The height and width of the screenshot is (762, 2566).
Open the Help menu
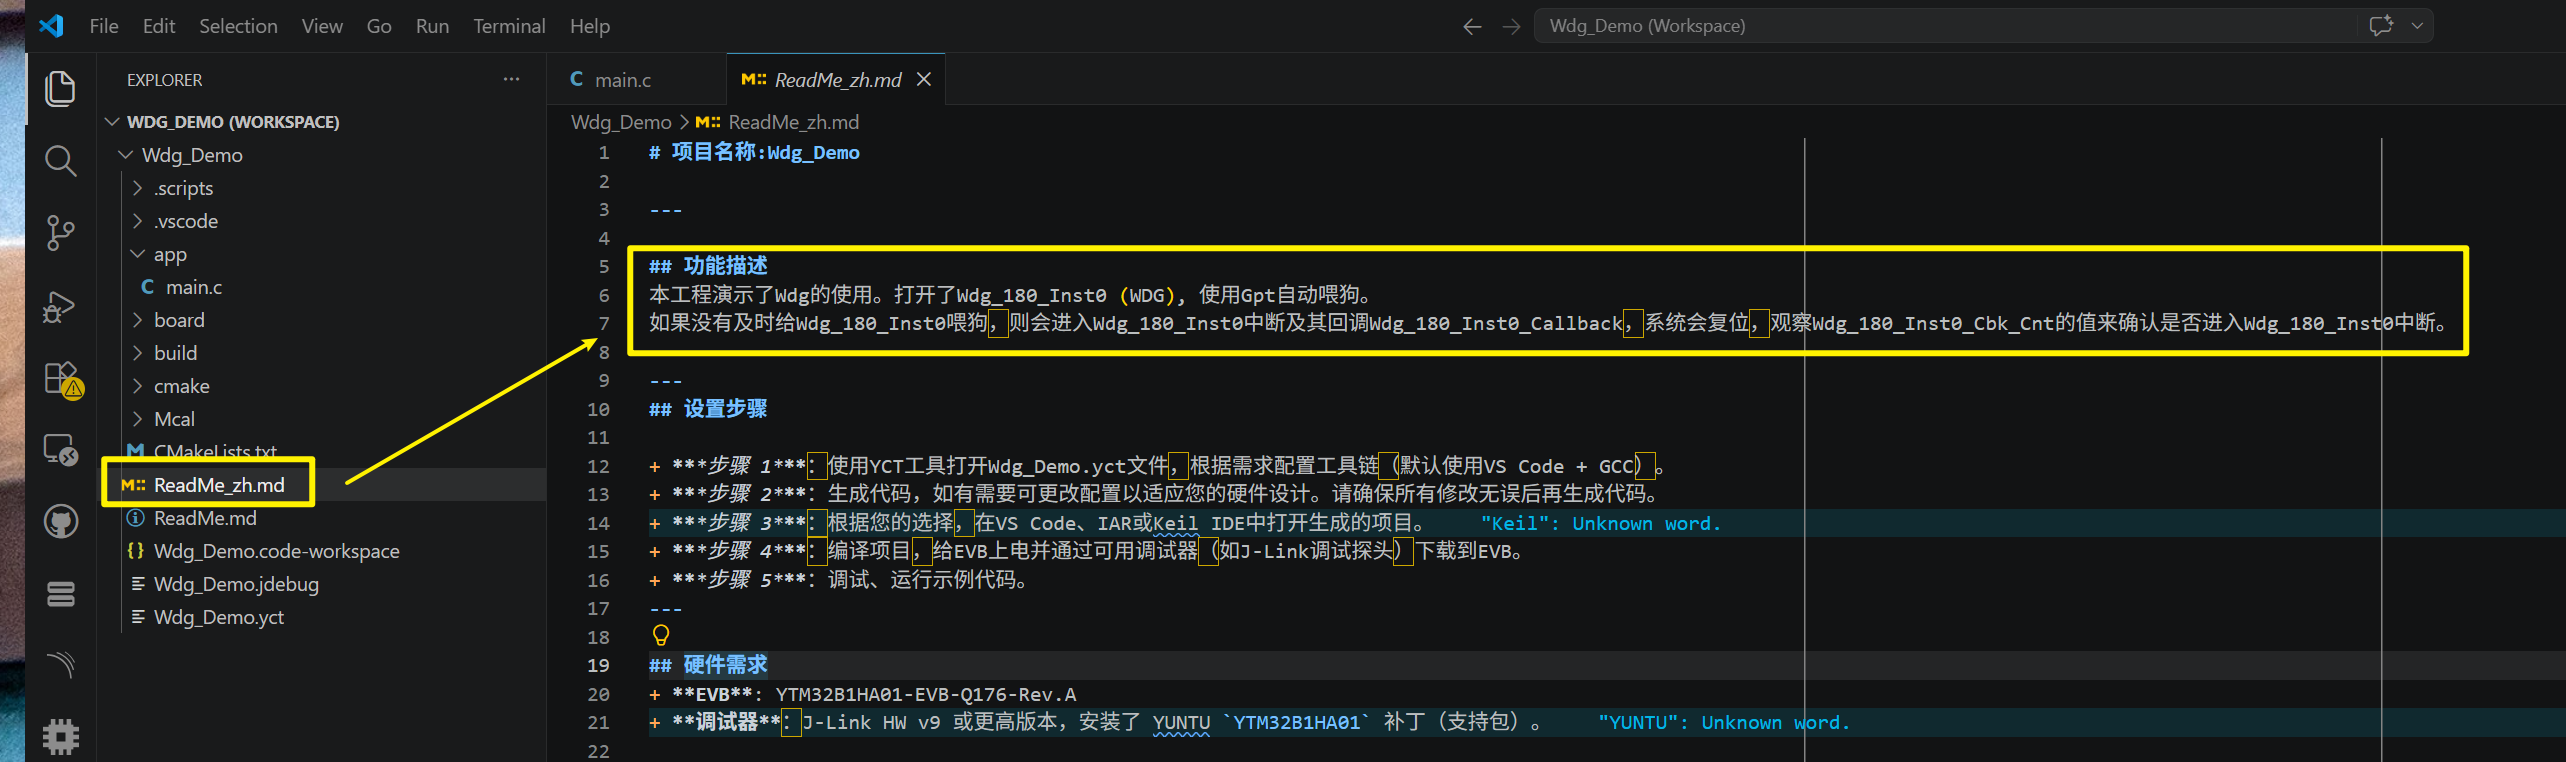(x=590, y=26)
